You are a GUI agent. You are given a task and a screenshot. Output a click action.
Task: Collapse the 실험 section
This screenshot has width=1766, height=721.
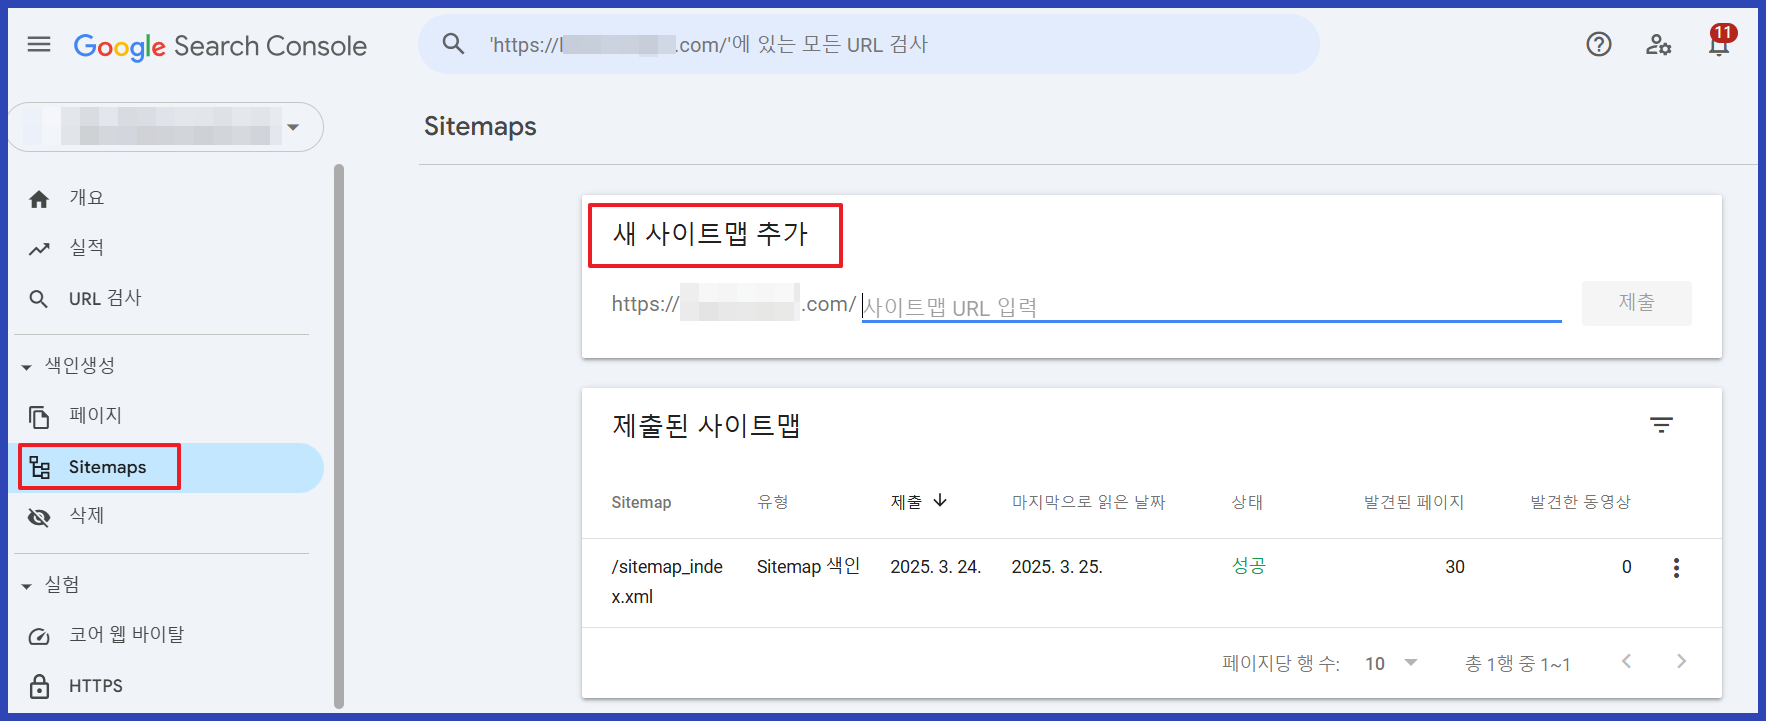point(27,586)
